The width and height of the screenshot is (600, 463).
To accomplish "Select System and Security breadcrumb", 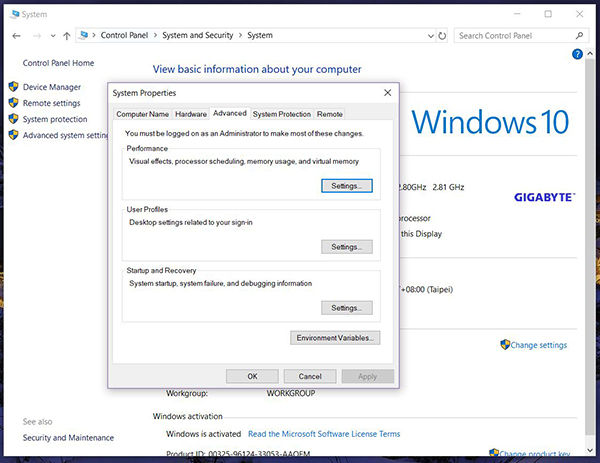I will coord(197,35).
